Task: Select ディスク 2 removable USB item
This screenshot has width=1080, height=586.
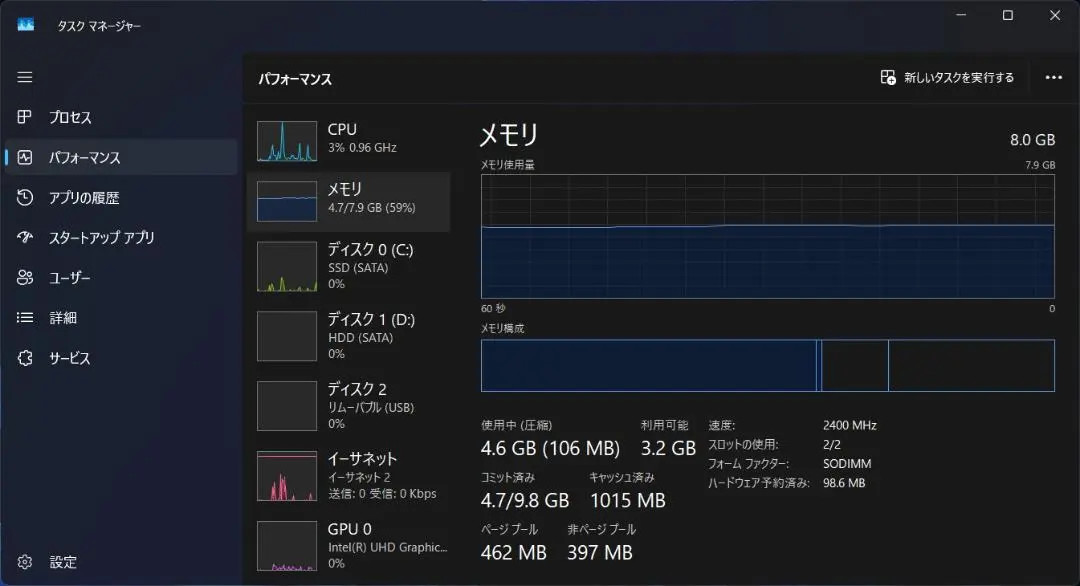Action: click(x=349, y=406)
